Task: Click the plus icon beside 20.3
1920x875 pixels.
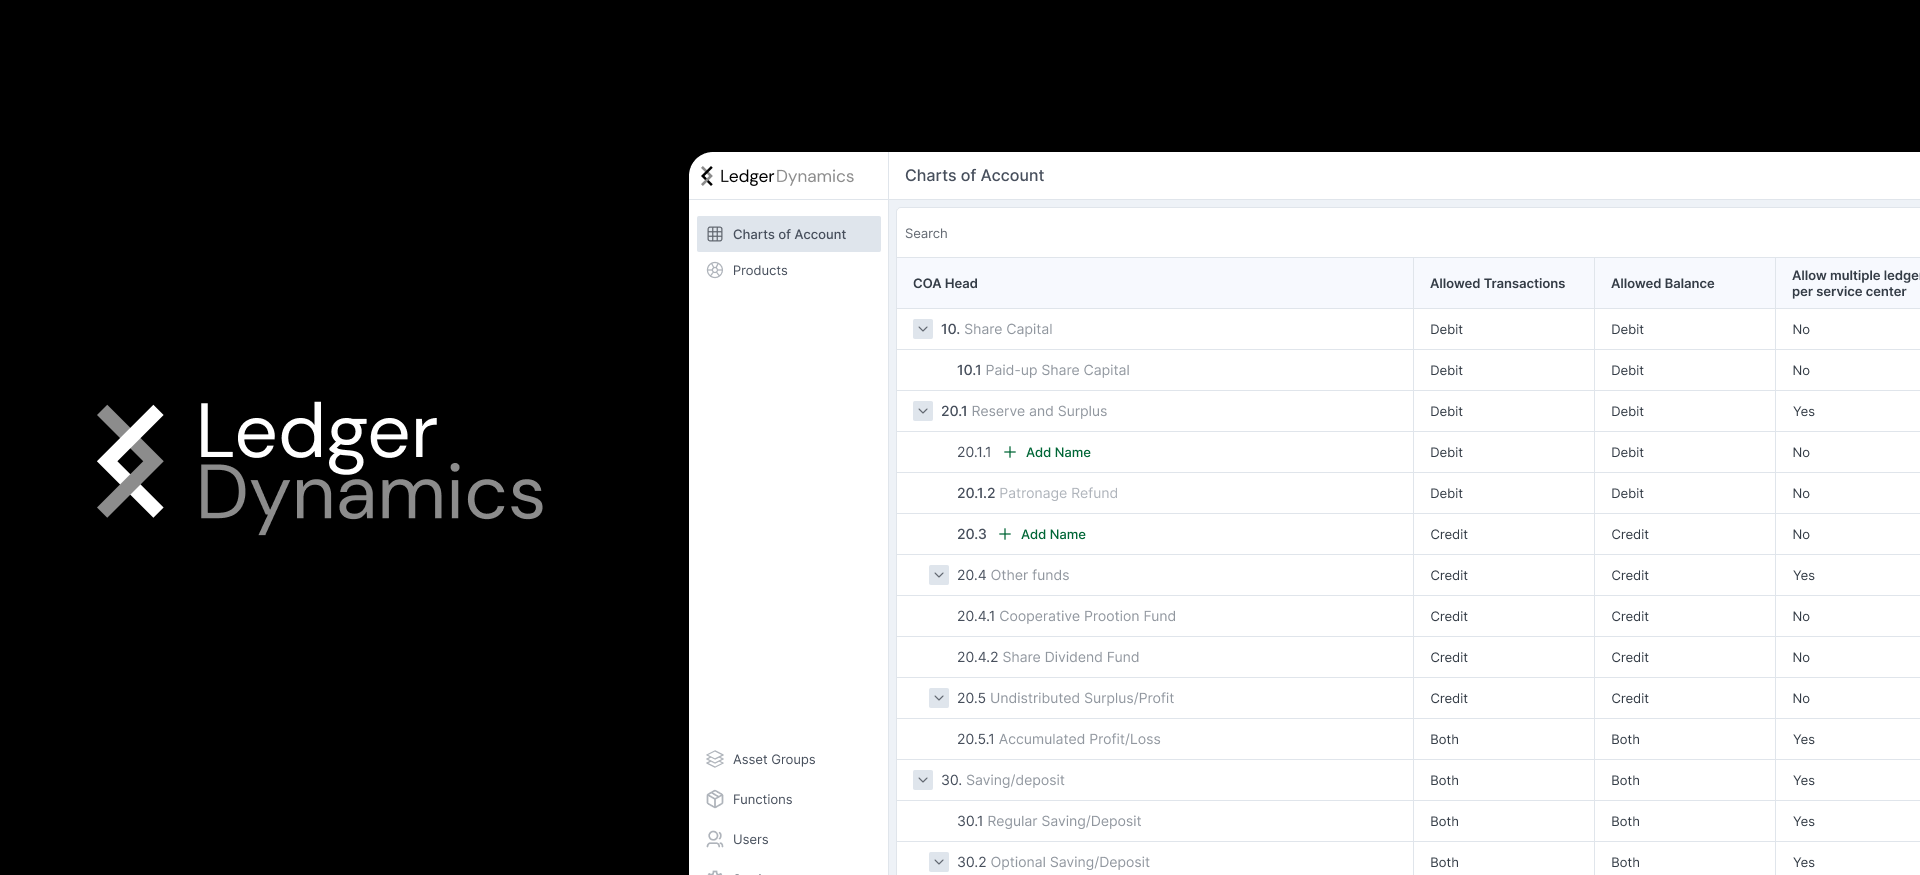Action: pyautogui.click(x=1005, y=534)
